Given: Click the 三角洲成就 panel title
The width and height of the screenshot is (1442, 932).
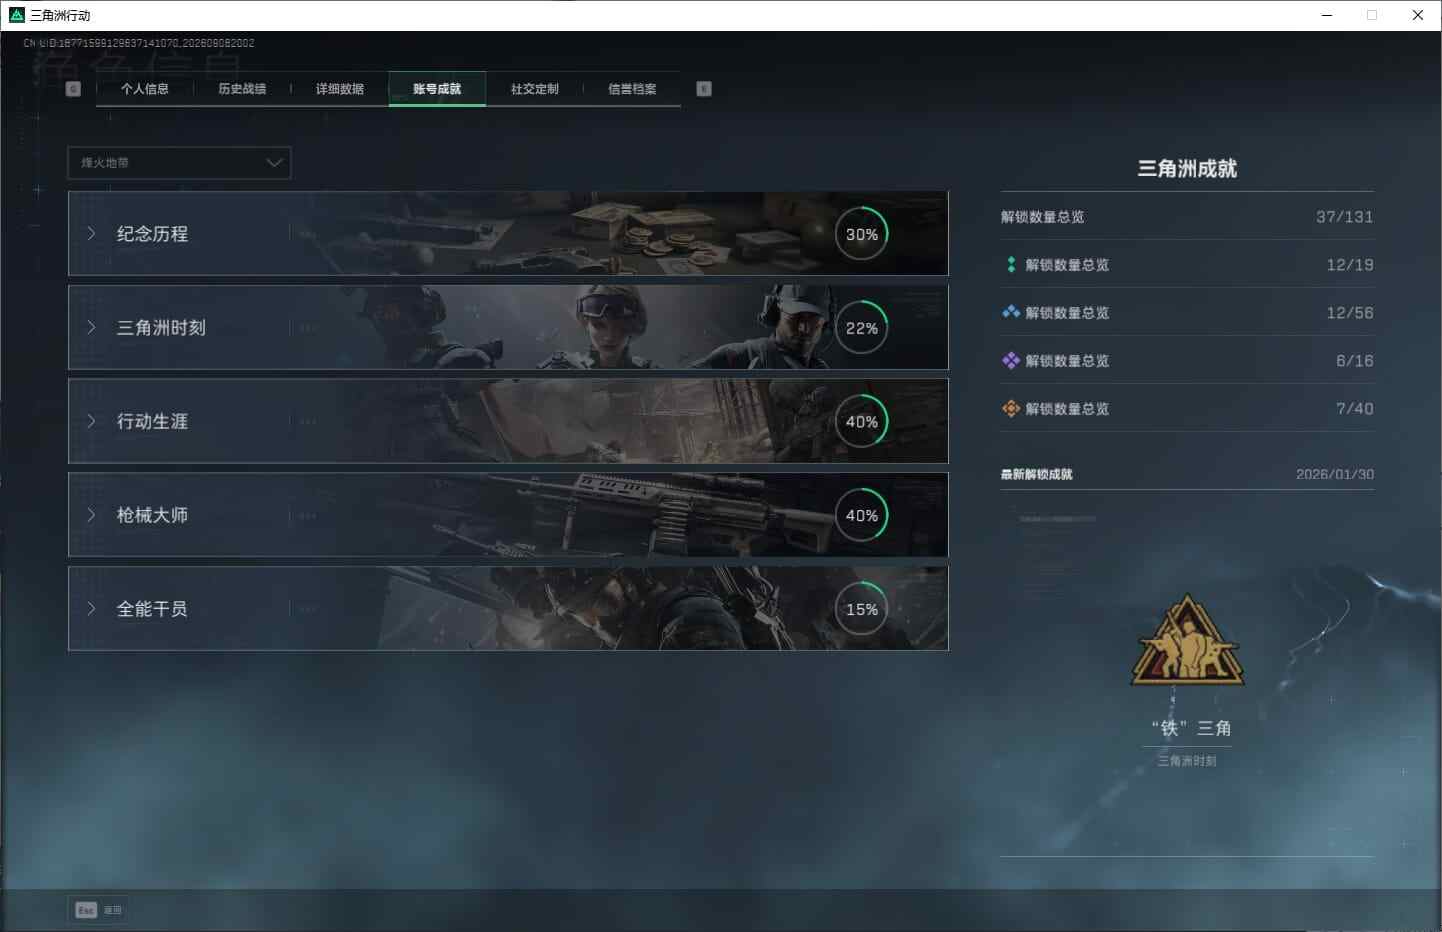Looking at the screenshot, I should 1187,169.
